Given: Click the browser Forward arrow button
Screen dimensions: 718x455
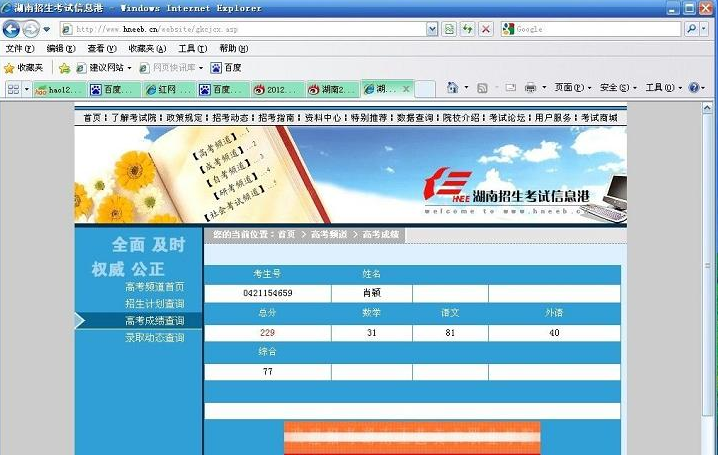Looking at the screenshot, I should [31, 29].
